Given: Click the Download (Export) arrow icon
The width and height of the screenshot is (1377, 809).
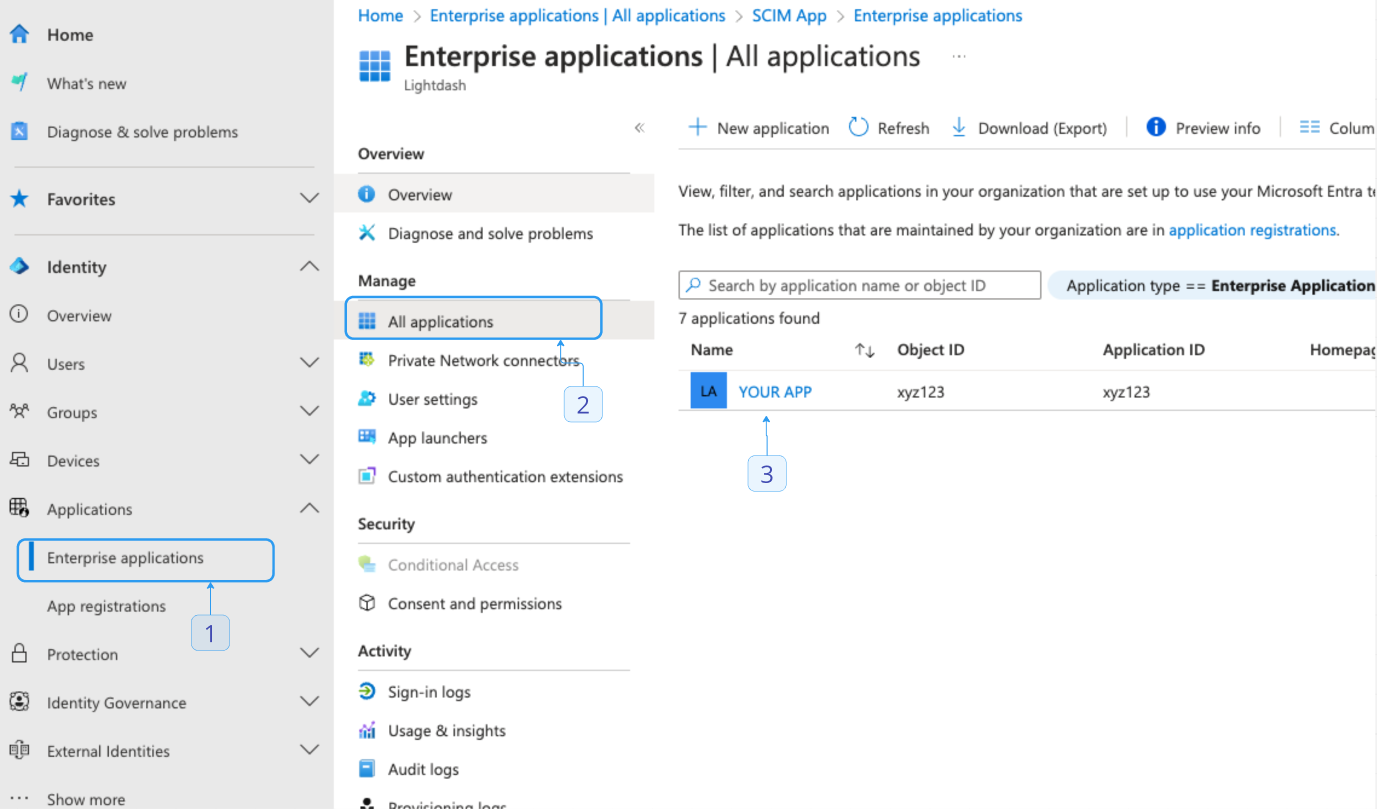Looking at the screenshot, I should [959, 127].
